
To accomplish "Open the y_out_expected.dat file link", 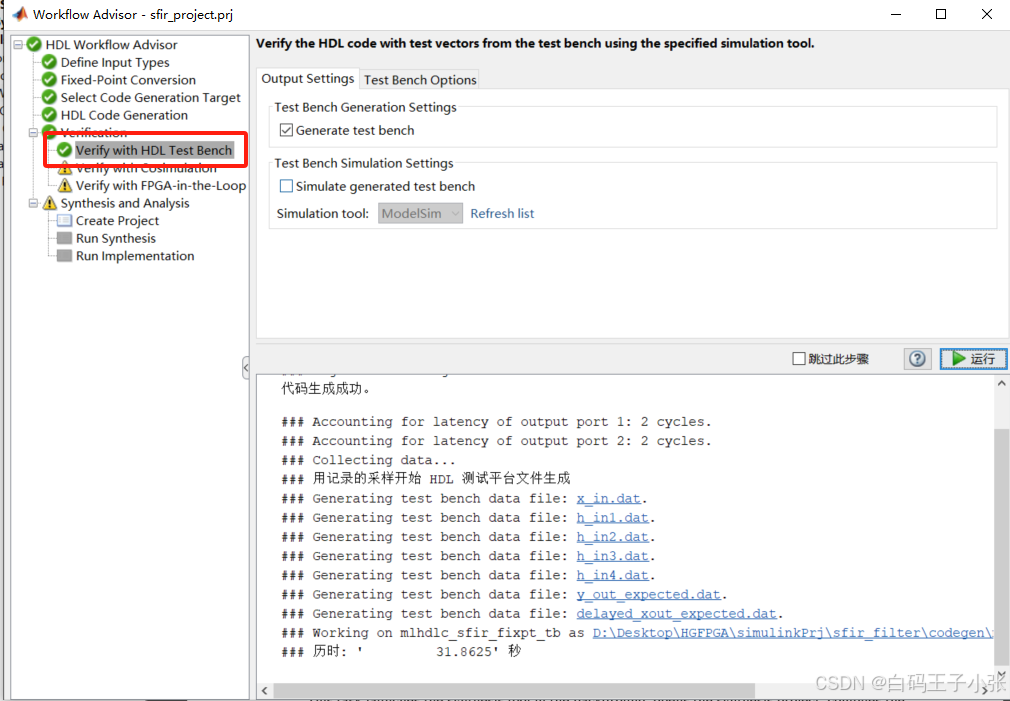I will 649,595.
